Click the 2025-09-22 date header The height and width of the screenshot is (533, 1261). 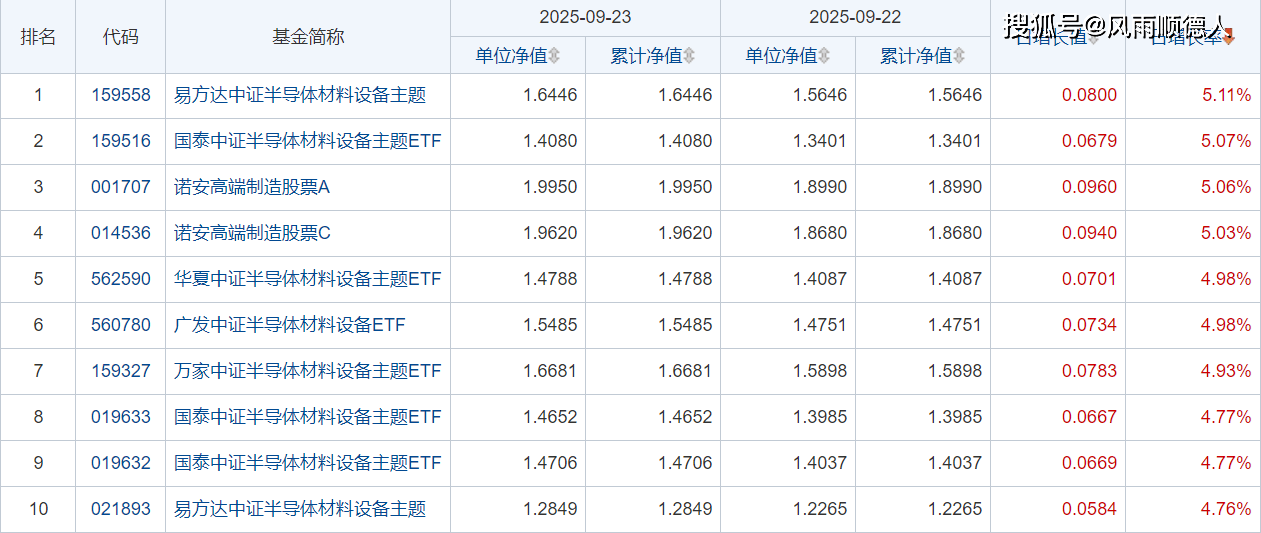click(855, 18)
